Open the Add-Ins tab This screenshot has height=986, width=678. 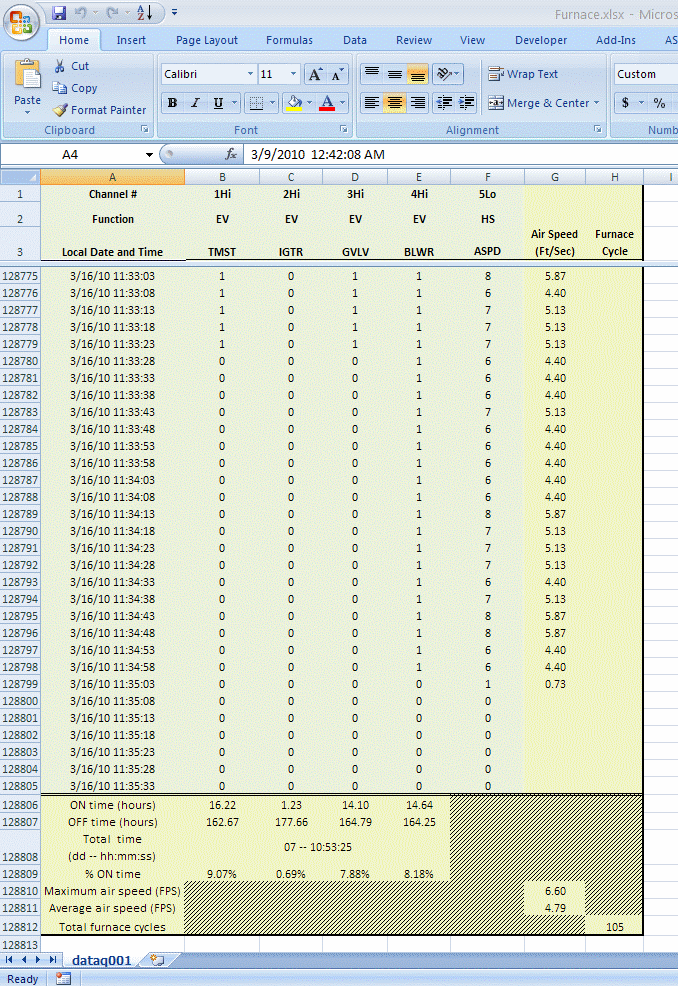click(x=616, y=40)
